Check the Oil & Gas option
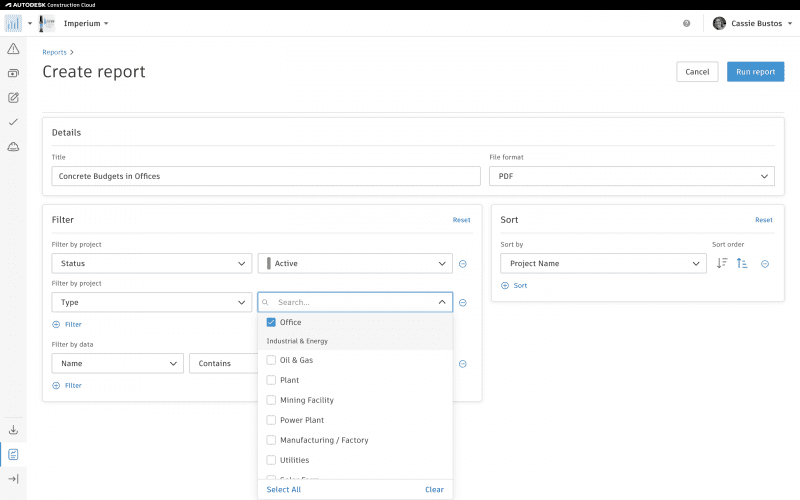Viewport: 800px width, 500px height. click(271, 360)
